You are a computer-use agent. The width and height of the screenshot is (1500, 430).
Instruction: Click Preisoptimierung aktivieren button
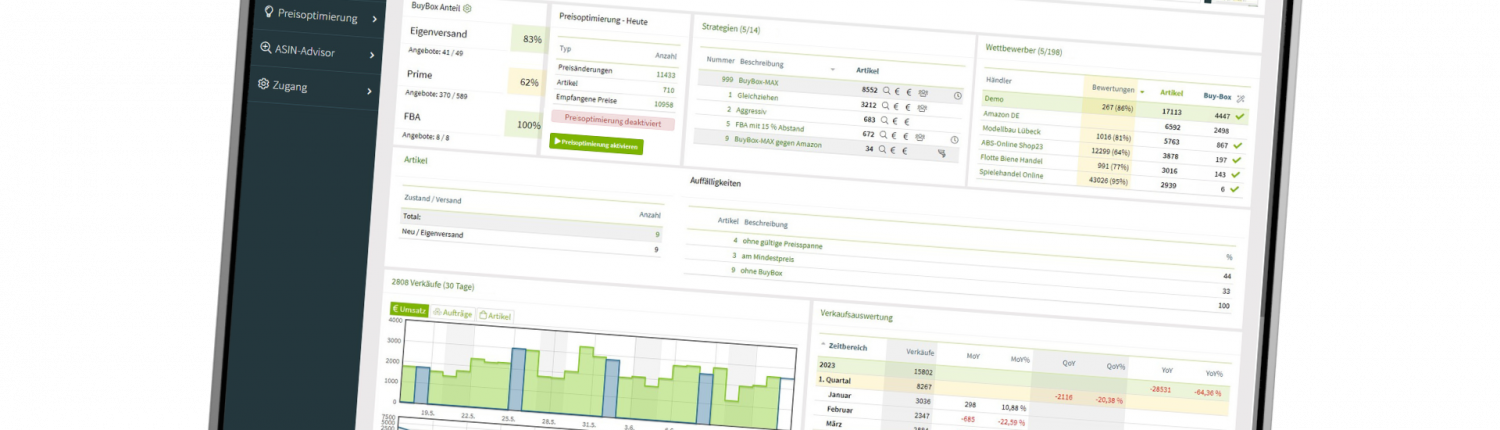[596, 143]
